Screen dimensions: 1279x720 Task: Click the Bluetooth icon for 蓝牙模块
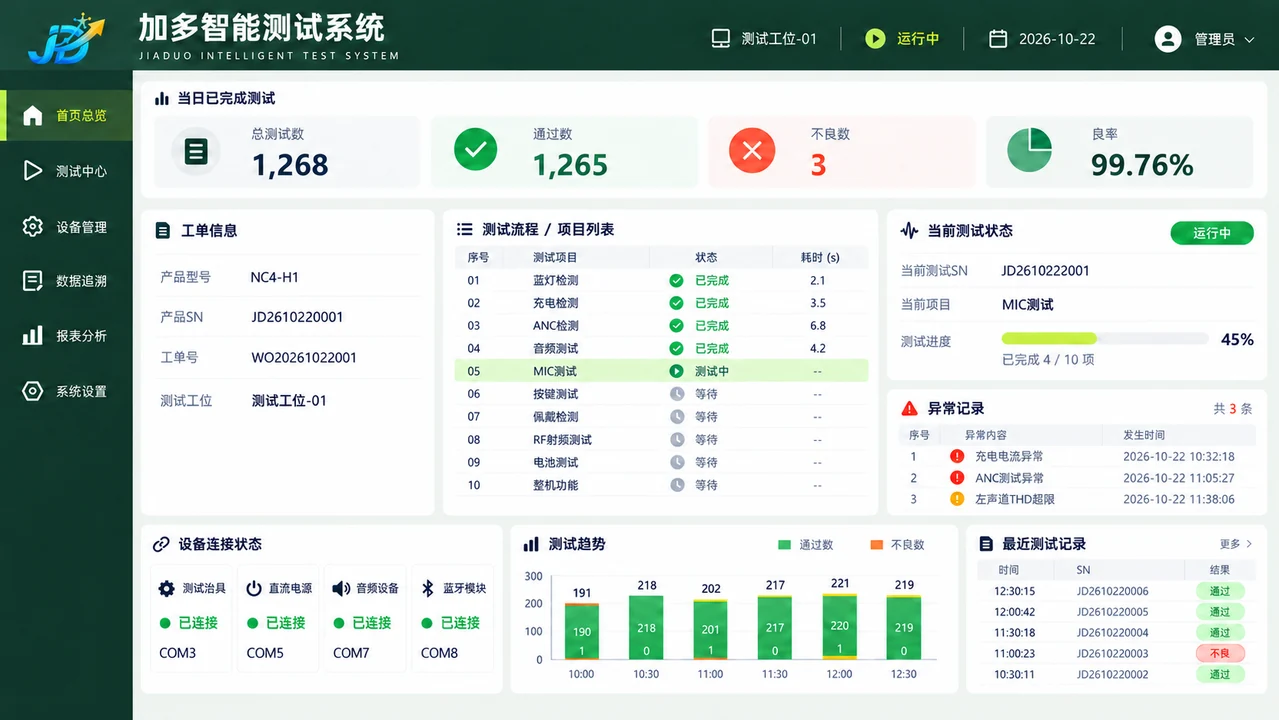428,588
